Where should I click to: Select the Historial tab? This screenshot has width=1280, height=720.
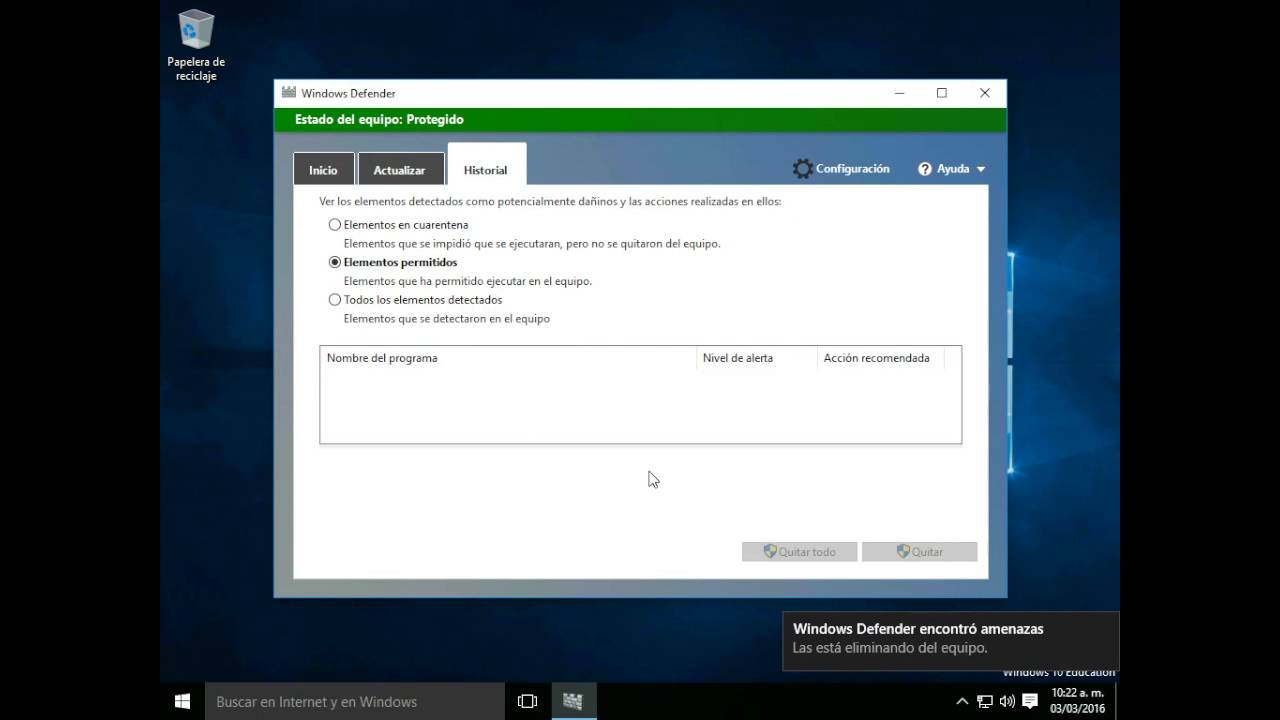[x=486, y=166]
